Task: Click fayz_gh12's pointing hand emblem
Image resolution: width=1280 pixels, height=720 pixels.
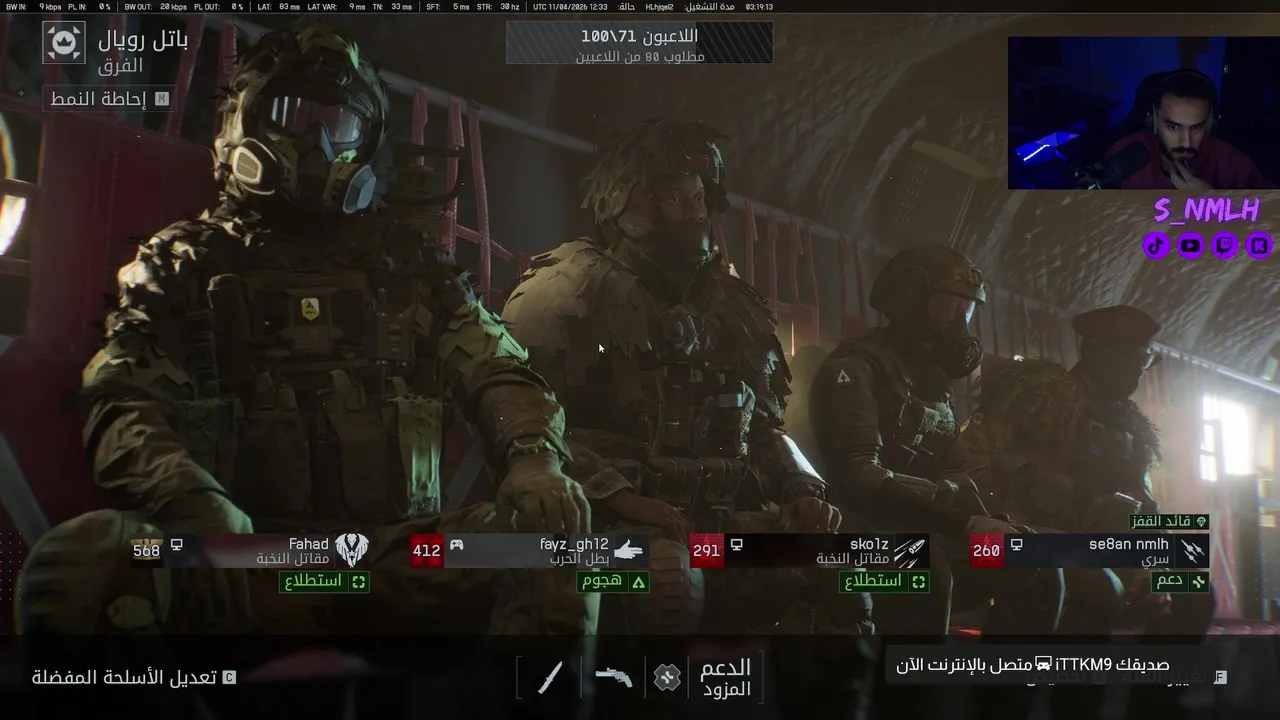Action: coord(628,550)
